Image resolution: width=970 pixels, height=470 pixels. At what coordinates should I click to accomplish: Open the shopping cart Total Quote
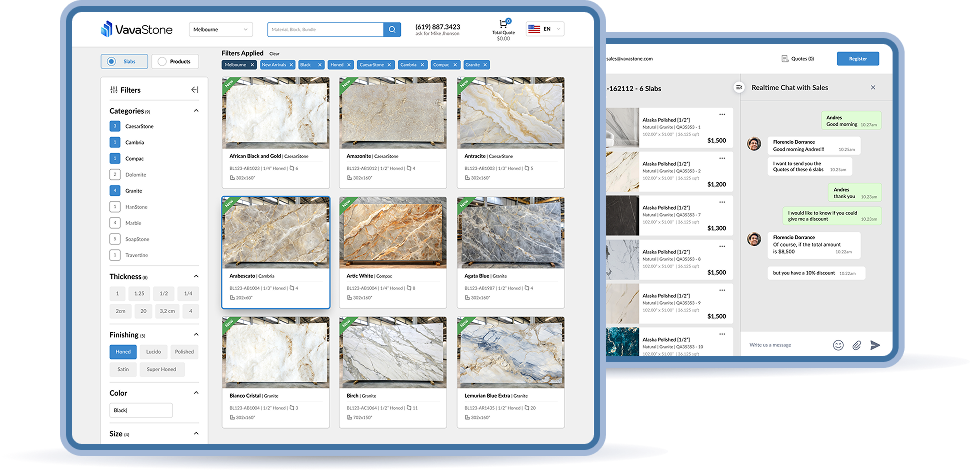point(503,25)
